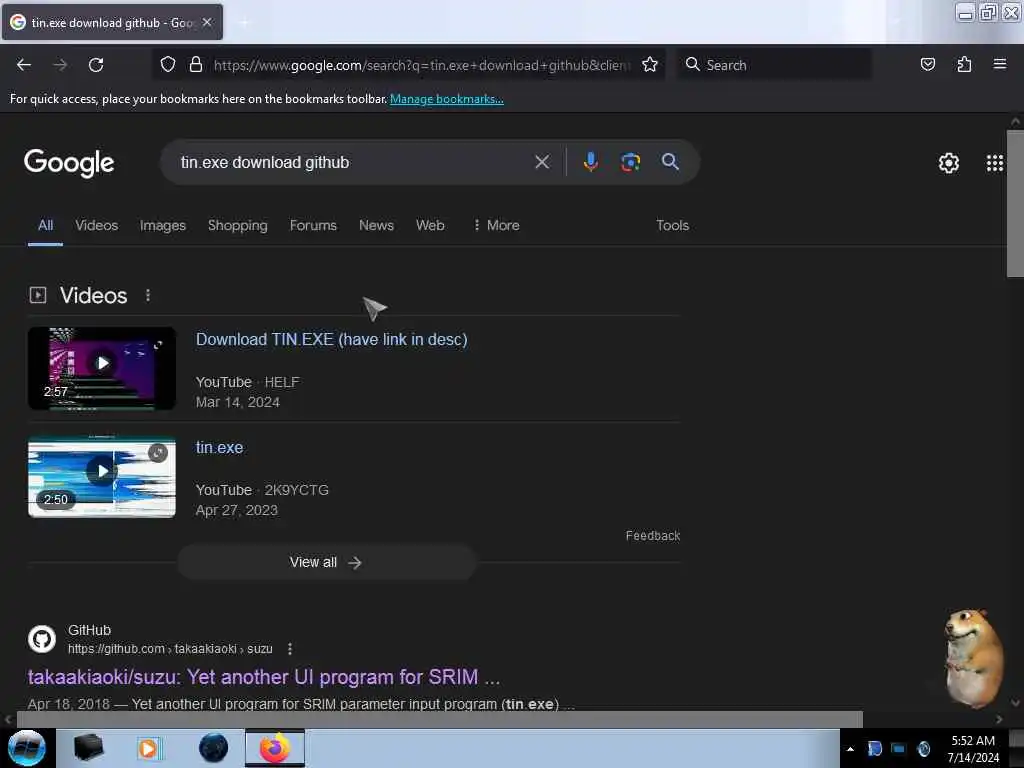Open the dark globe taskbar icon

click(x=213, y=748)
